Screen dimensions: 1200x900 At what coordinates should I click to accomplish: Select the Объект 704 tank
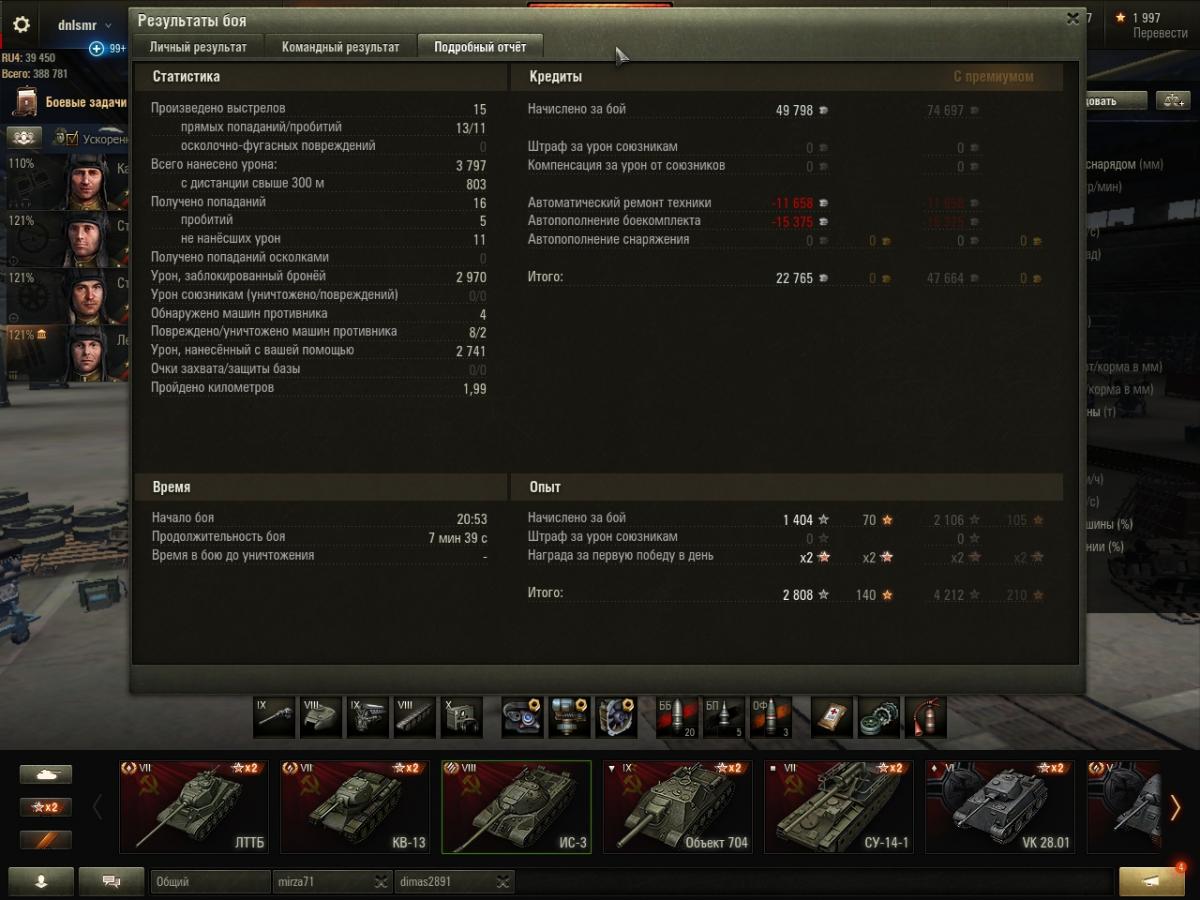tap(677, 807)
